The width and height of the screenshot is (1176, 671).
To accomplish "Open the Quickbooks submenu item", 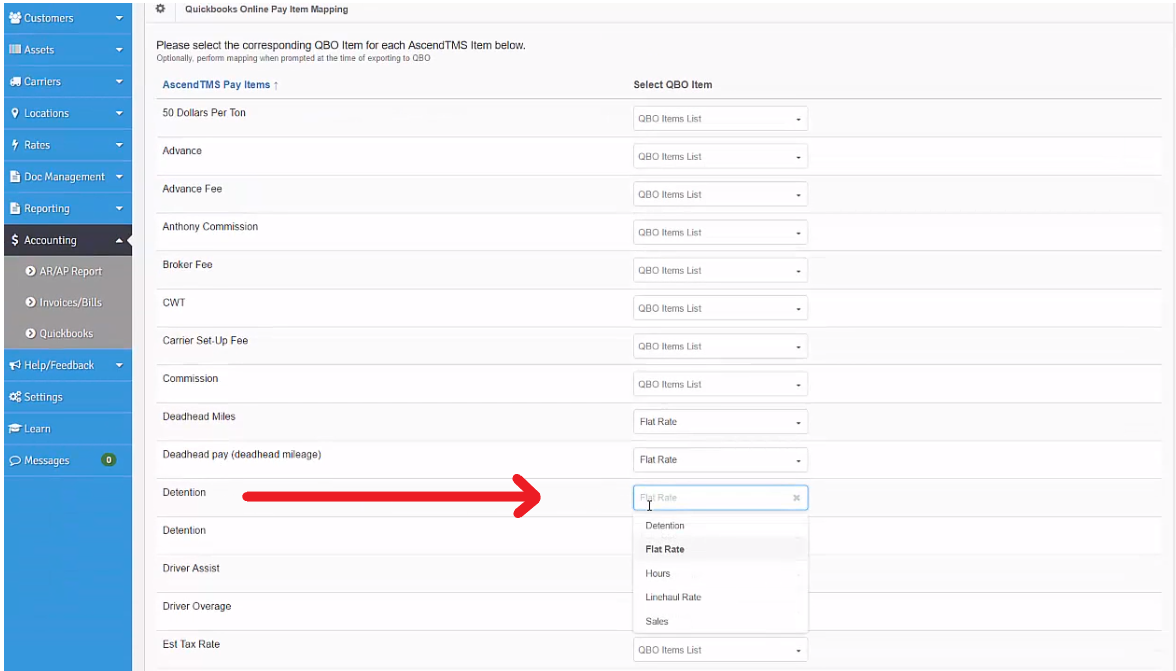I will 68,334.
